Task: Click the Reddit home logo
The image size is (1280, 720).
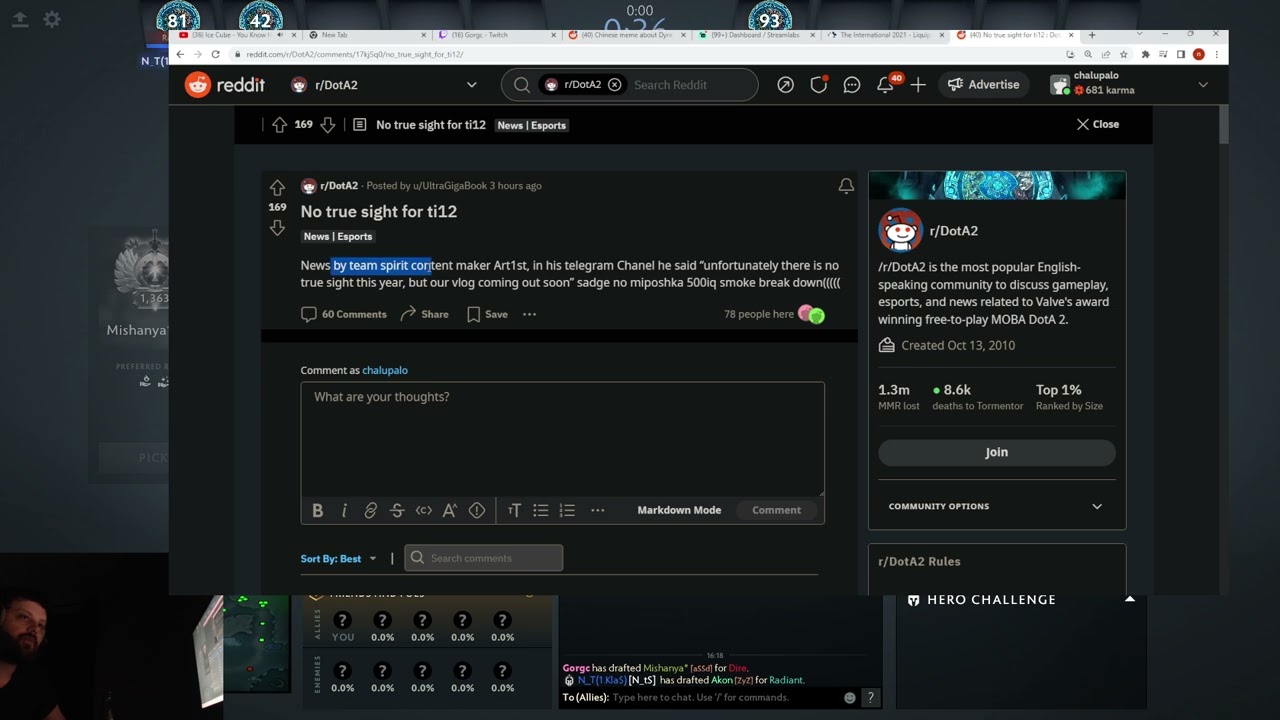Action: coord(225,85)
